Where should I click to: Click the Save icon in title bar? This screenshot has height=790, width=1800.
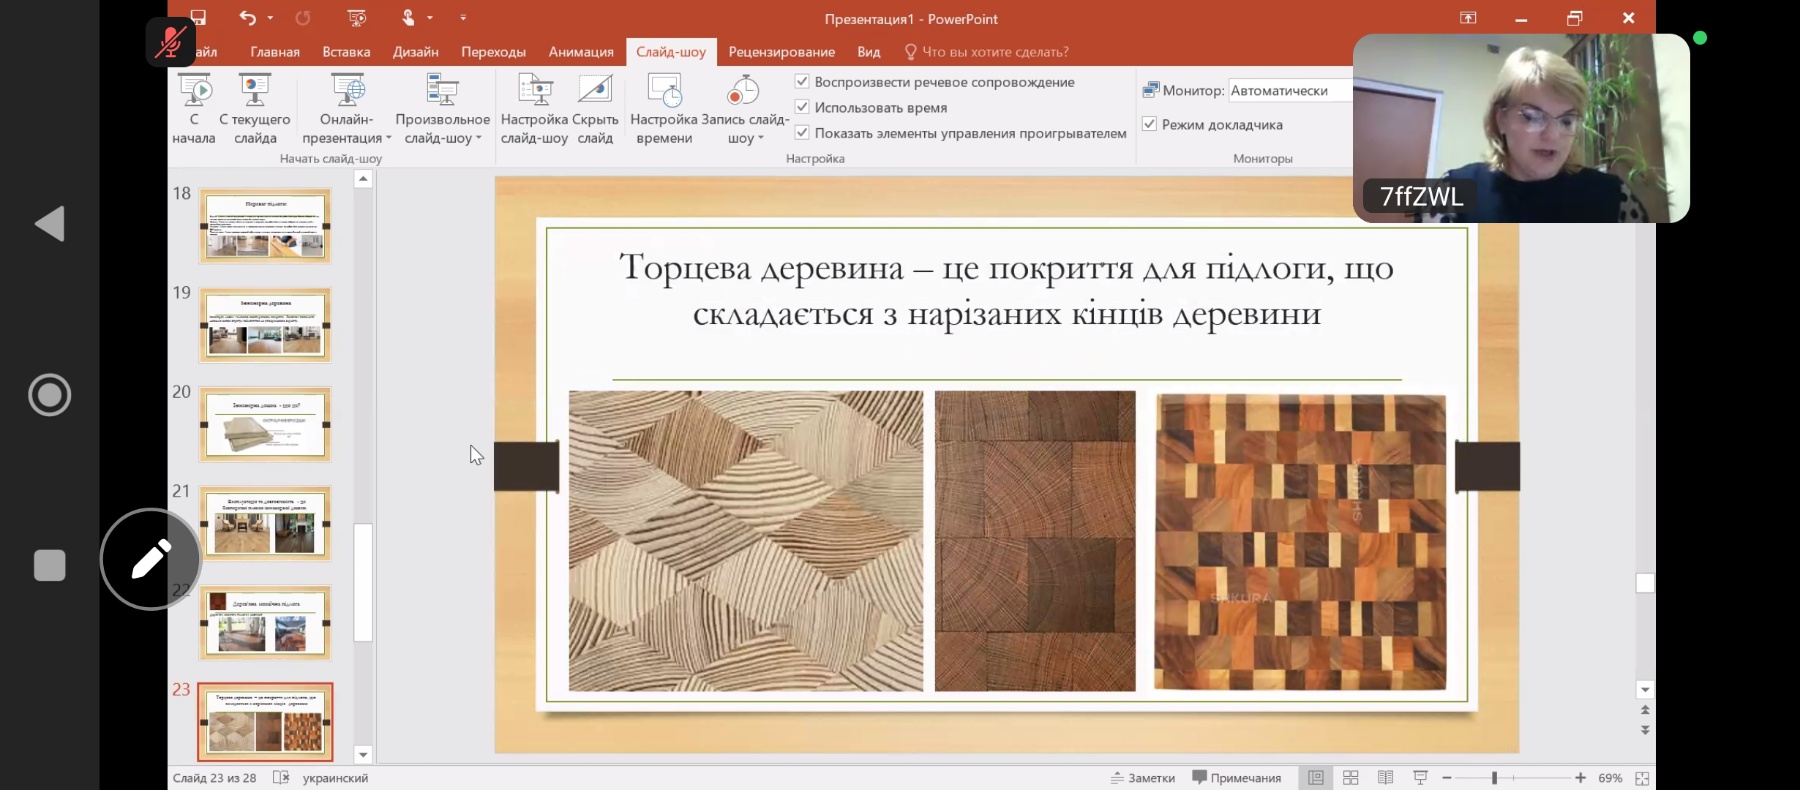(198, 18)
